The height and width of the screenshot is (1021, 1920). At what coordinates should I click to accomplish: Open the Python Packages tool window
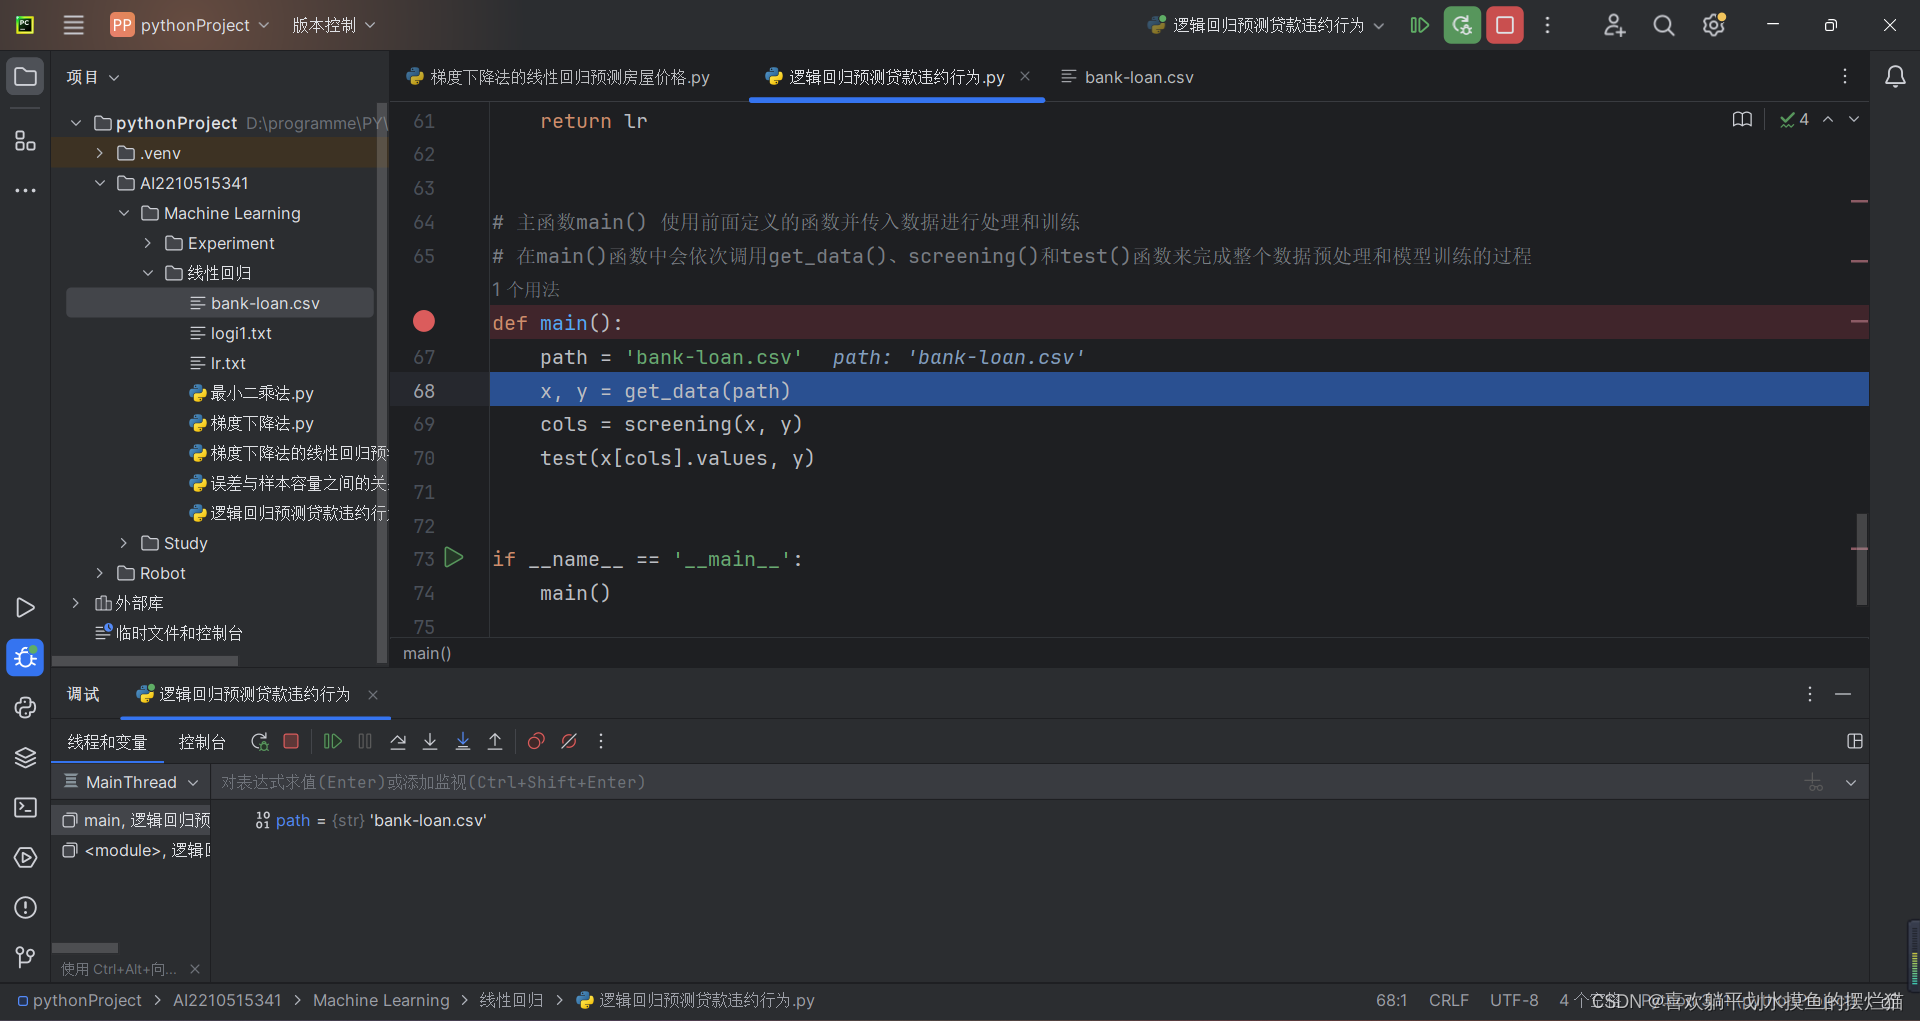25,757
